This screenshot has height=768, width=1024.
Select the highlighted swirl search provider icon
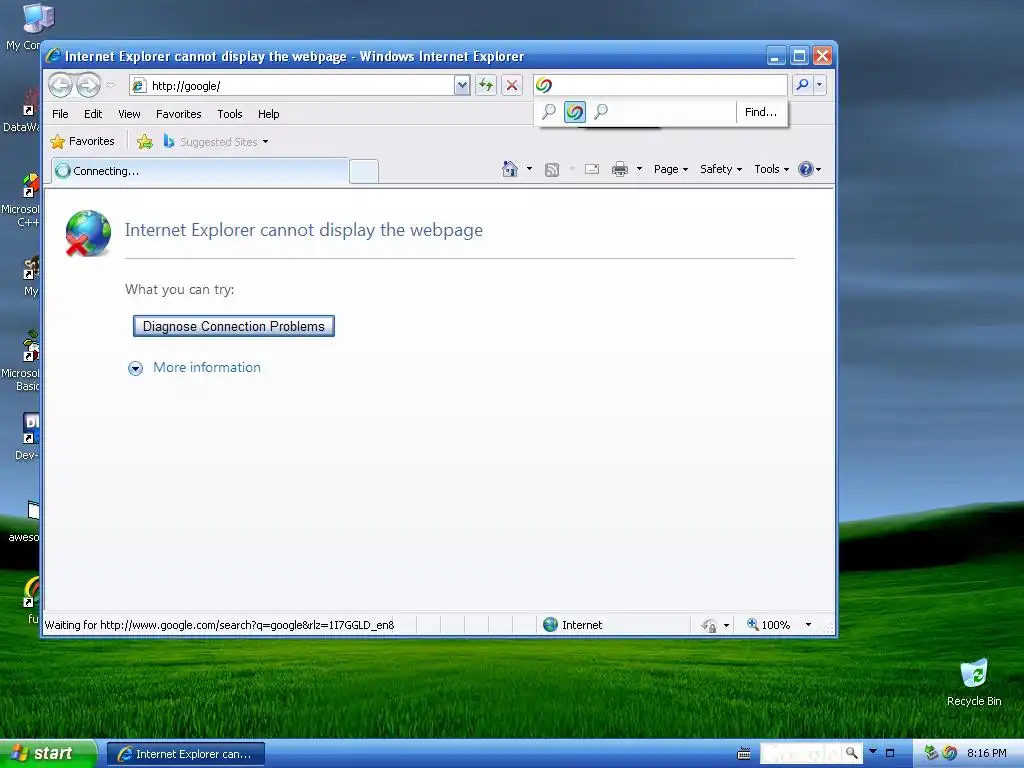tap(575, 112)
